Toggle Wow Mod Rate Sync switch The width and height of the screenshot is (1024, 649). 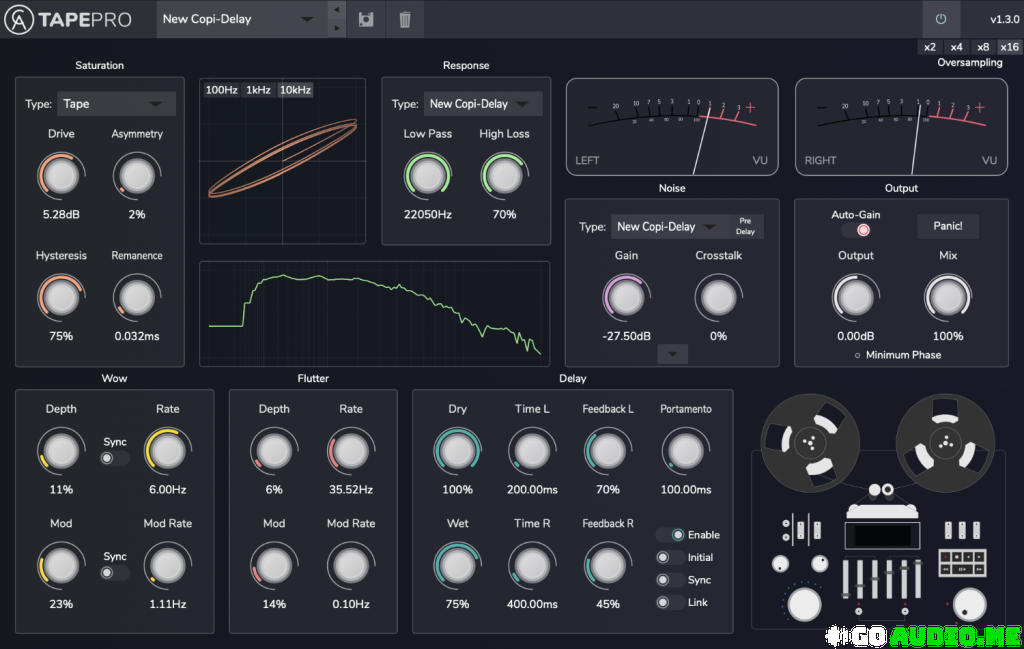[115, 573]
